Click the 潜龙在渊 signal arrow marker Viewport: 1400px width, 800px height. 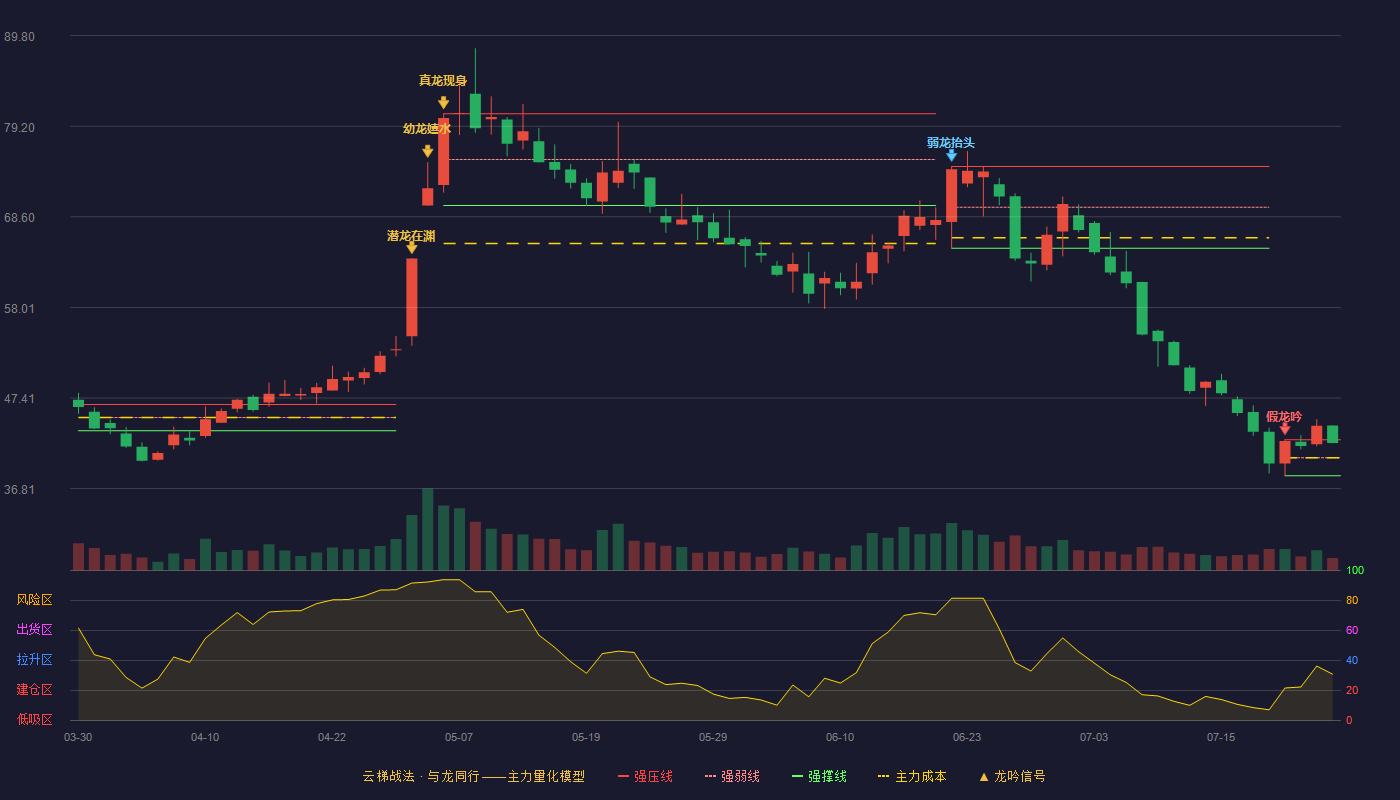[411, 247]
